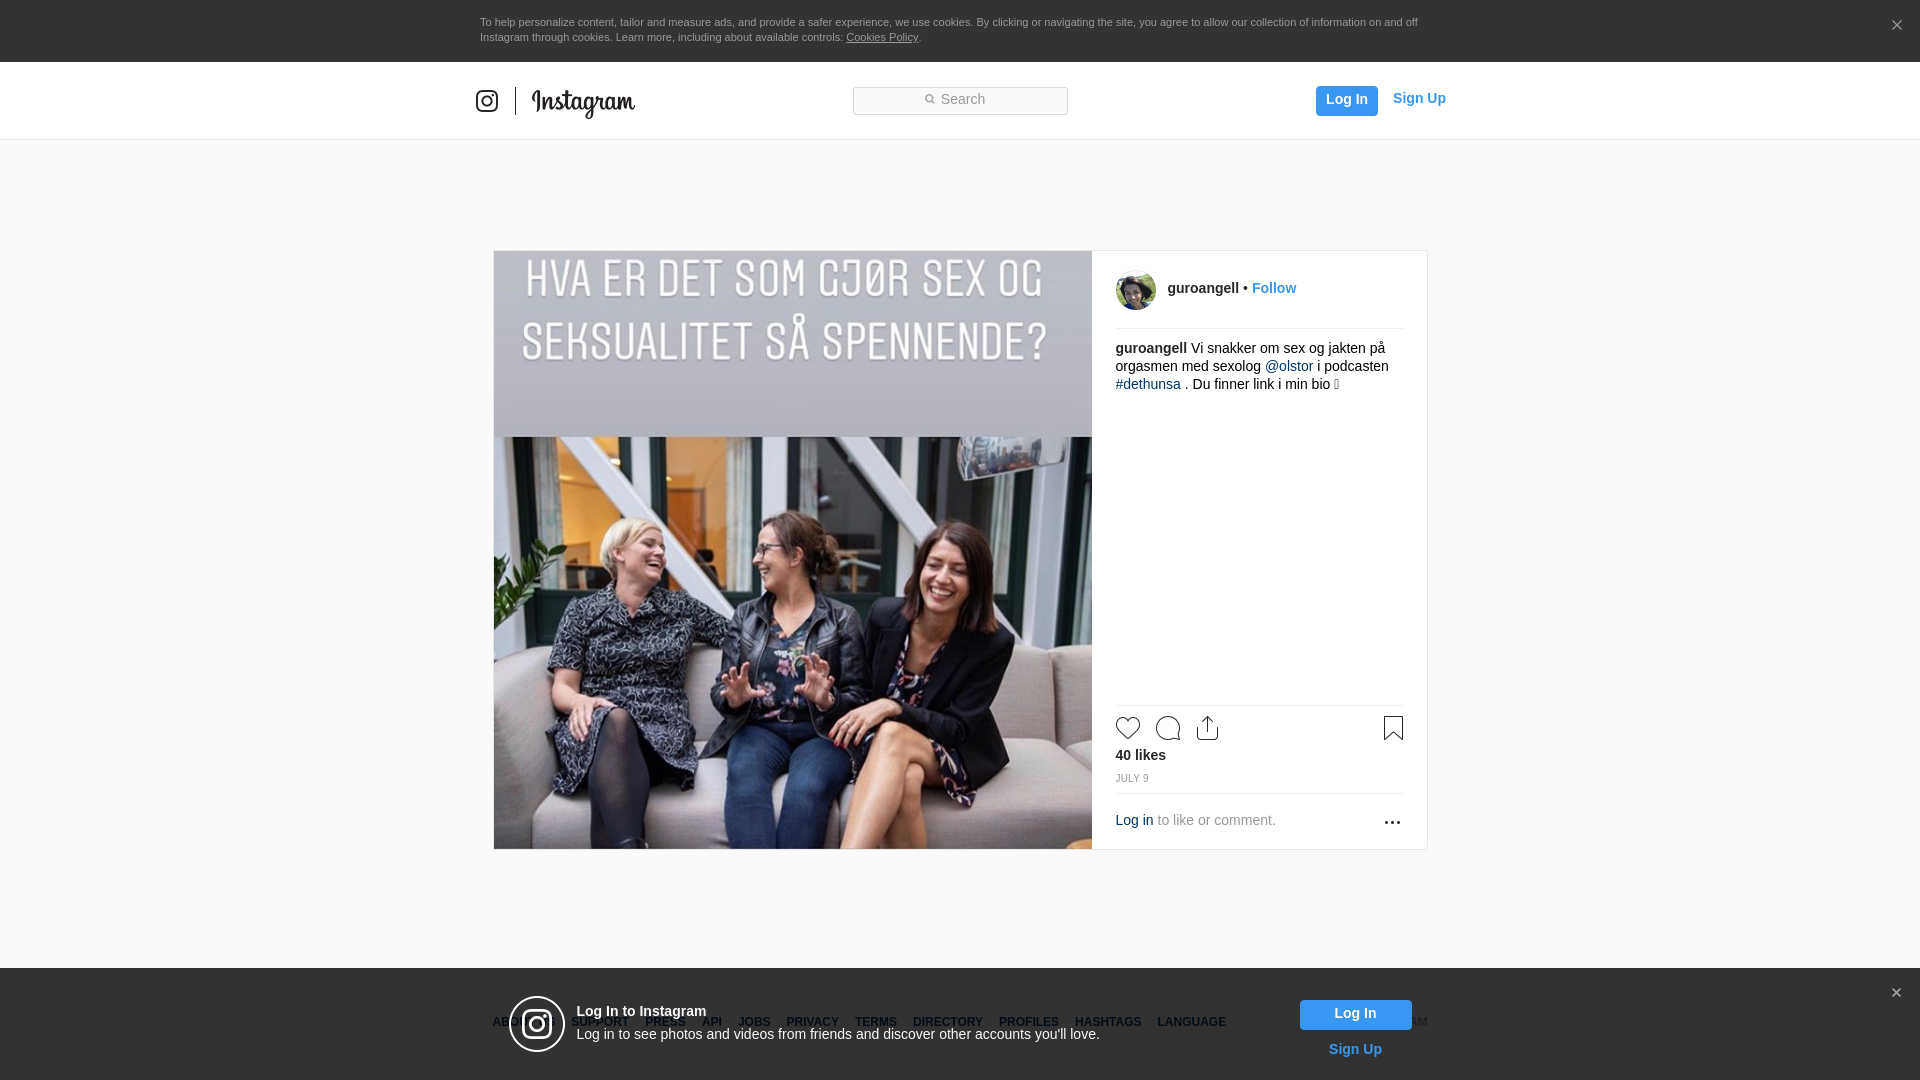This screenshot has height=1080, width=1920.
Task: Open the Instagram wordmark logo home link
Action: [583, 103]
